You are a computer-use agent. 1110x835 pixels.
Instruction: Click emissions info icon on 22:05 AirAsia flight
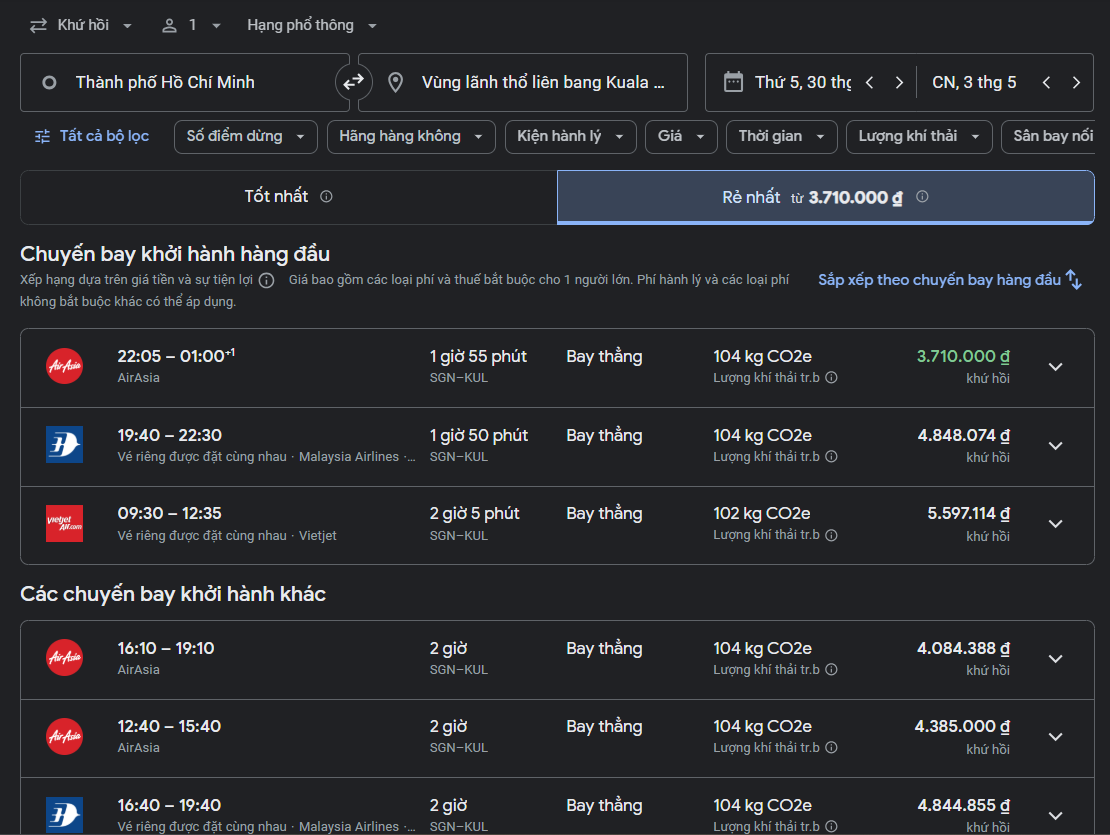(831, 378)
